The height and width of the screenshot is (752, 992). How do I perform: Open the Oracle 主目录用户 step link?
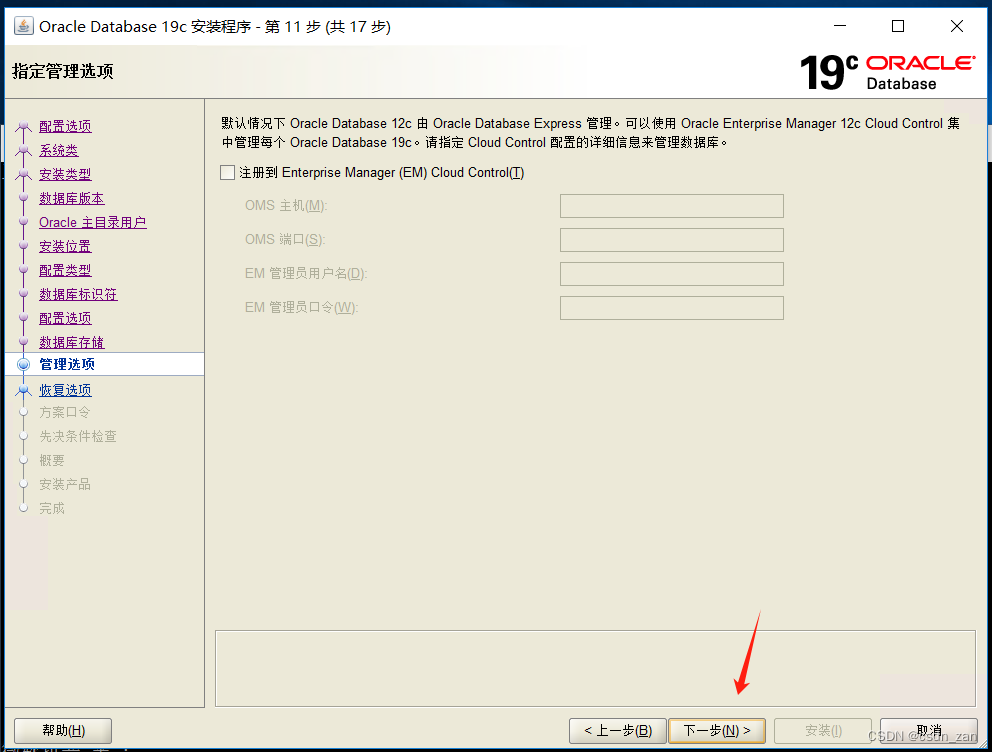(93, 222)
